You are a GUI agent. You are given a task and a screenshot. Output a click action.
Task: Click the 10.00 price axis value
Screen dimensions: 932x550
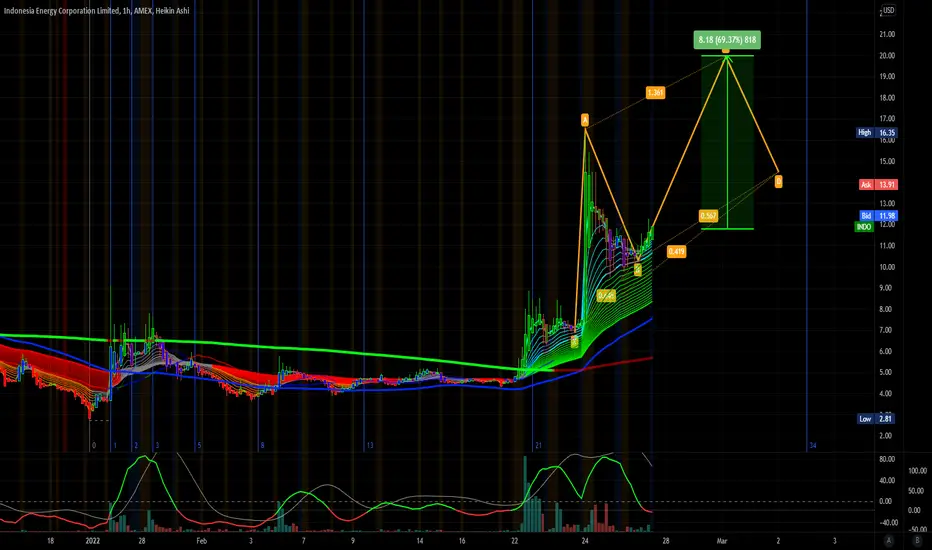(887, 267)
